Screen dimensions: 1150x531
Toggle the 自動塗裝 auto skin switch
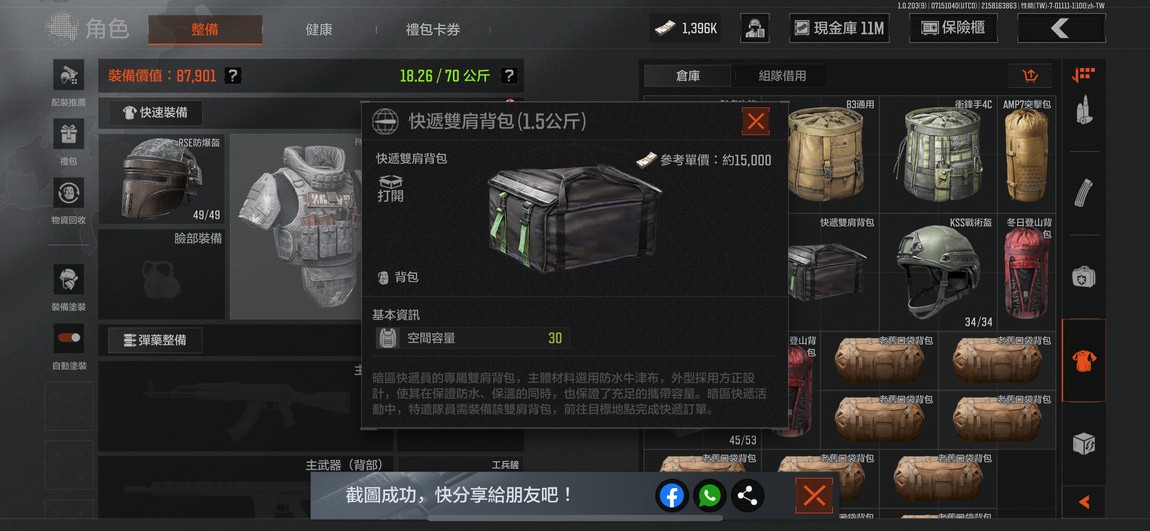(68, 338)
